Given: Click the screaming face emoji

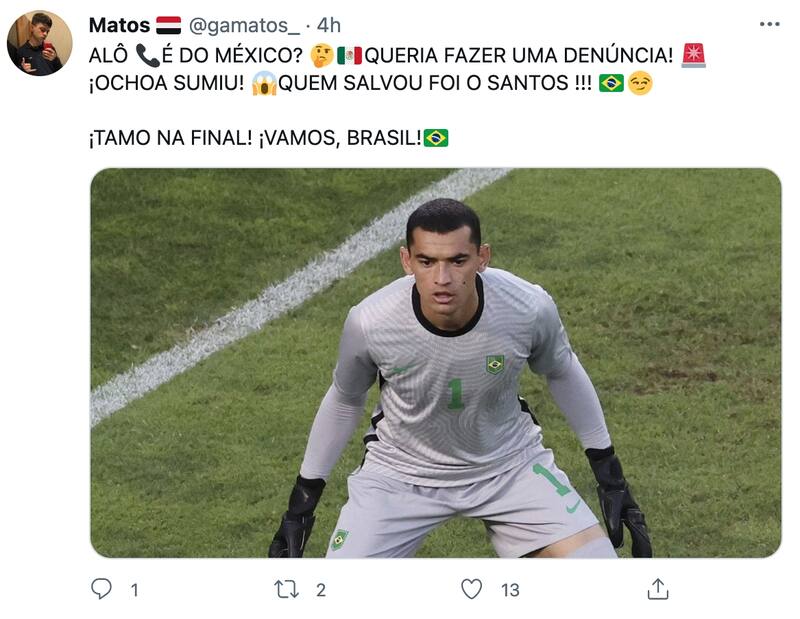Looking at the screenshot, I should pos(264,83).
